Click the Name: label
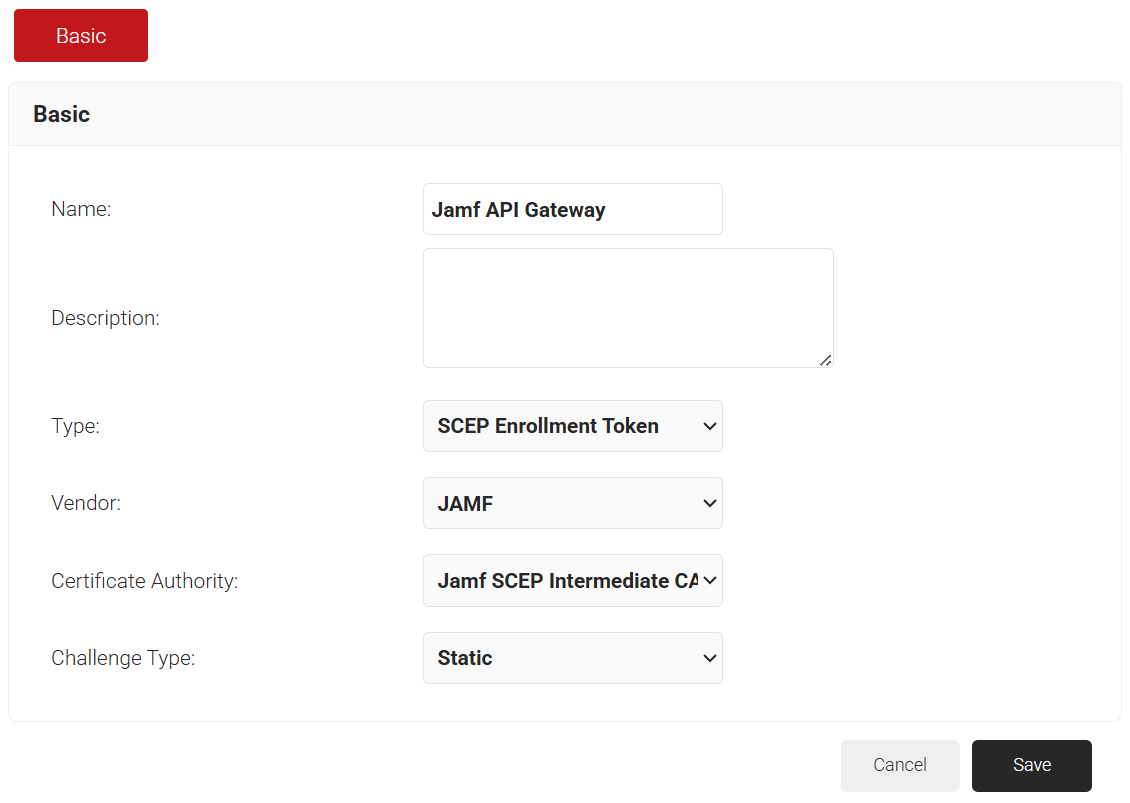Image resolution: width=1130 pixels, height=803 pixels. pos(81,209)
